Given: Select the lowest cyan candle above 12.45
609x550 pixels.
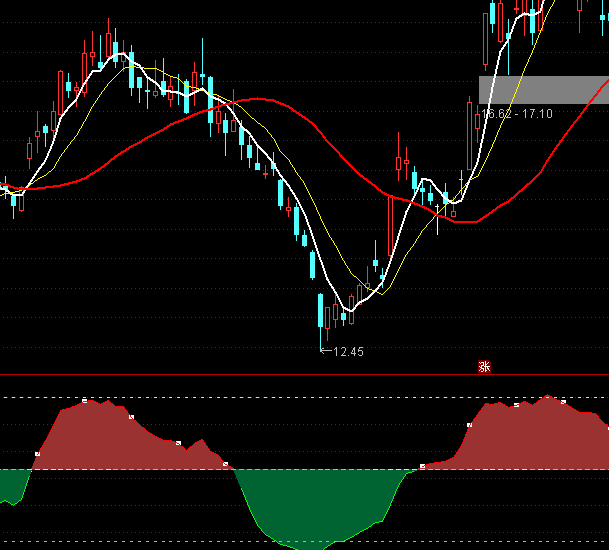Looking at the screenshot, I should coord(320,312).
